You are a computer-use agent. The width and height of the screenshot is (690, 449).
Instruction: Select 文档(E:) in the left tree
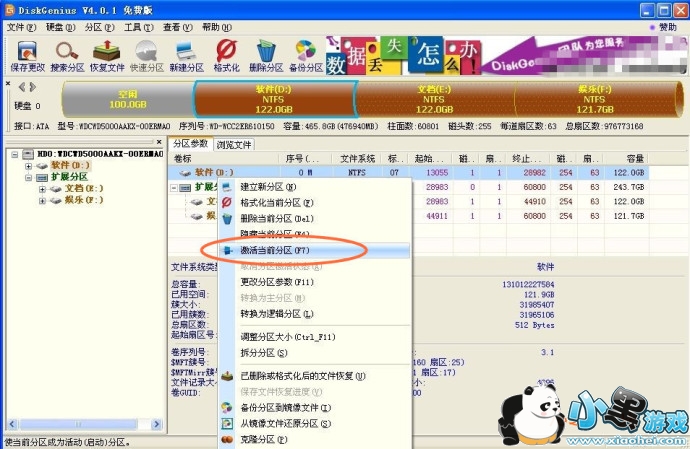(x=84, y=188)
